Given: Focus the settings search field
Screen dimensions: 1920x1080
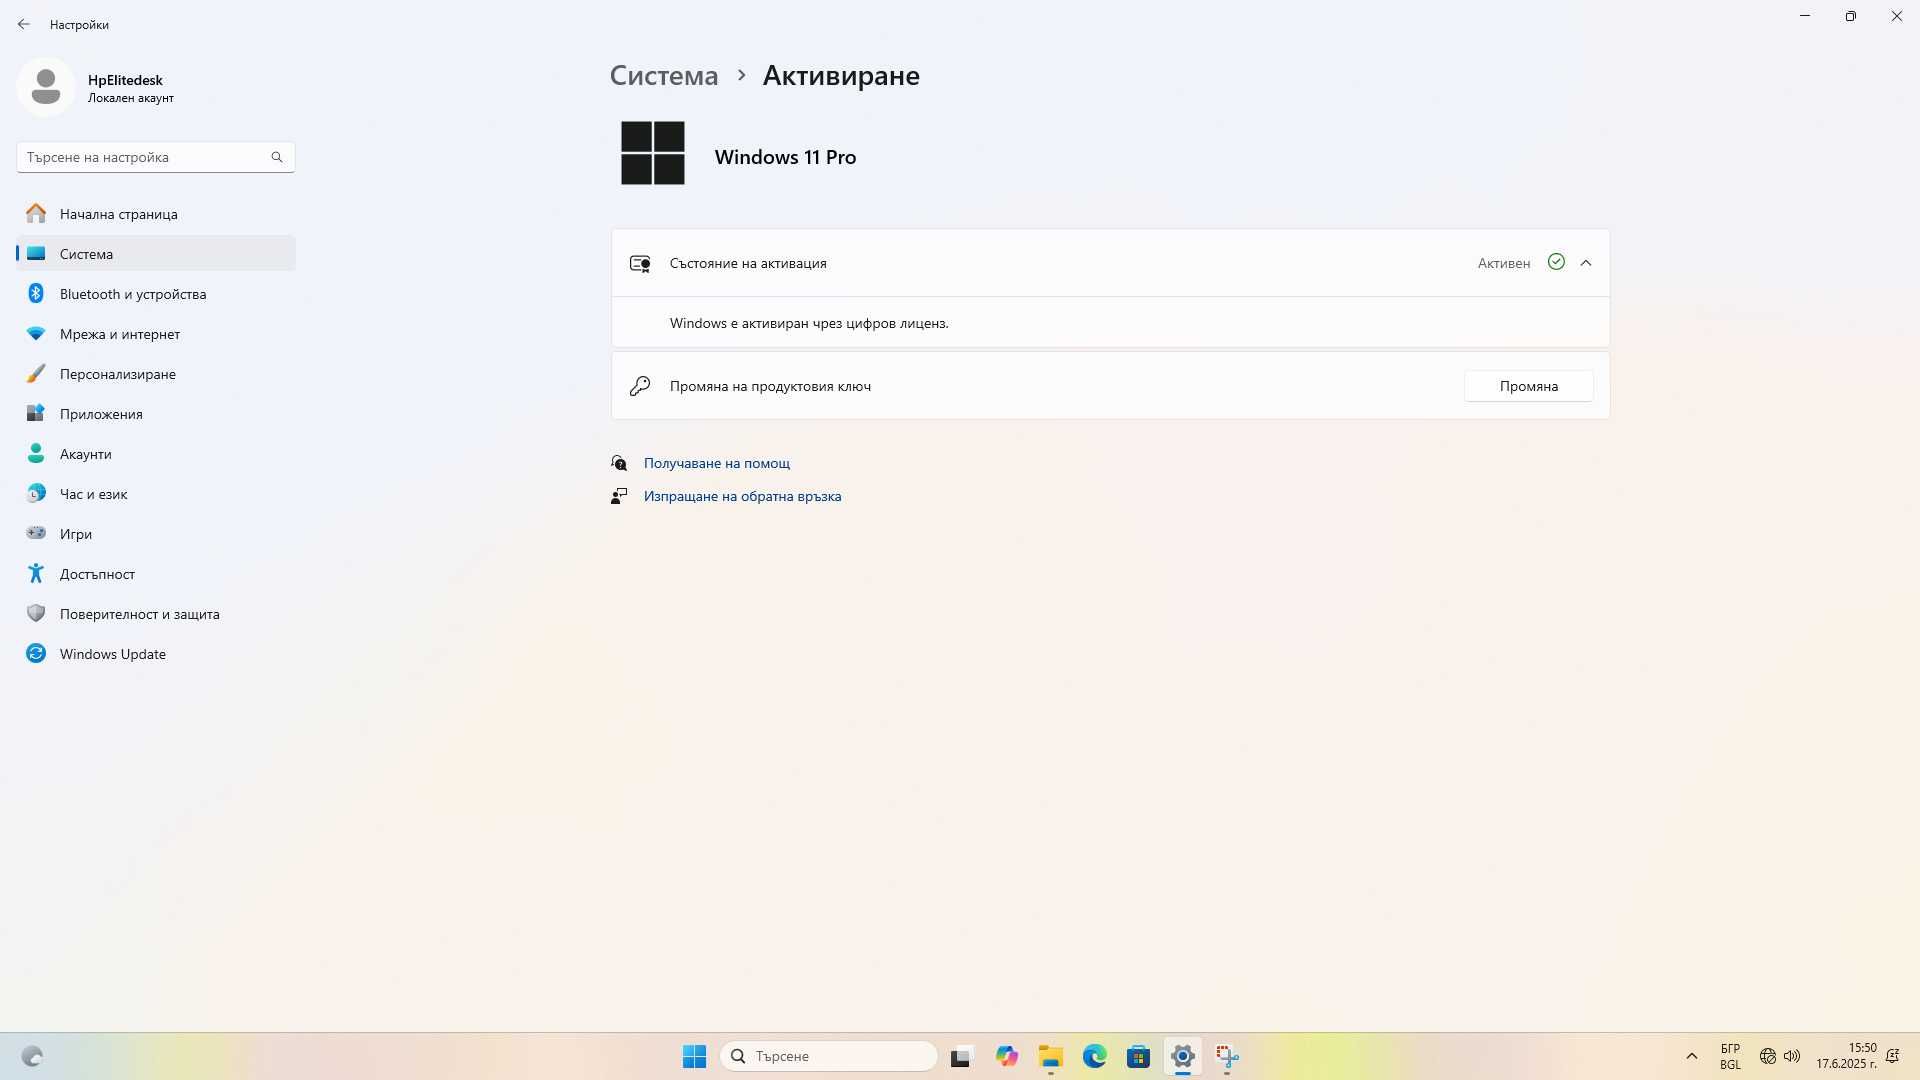Looking at the screenshot, I should coord(155,157).
